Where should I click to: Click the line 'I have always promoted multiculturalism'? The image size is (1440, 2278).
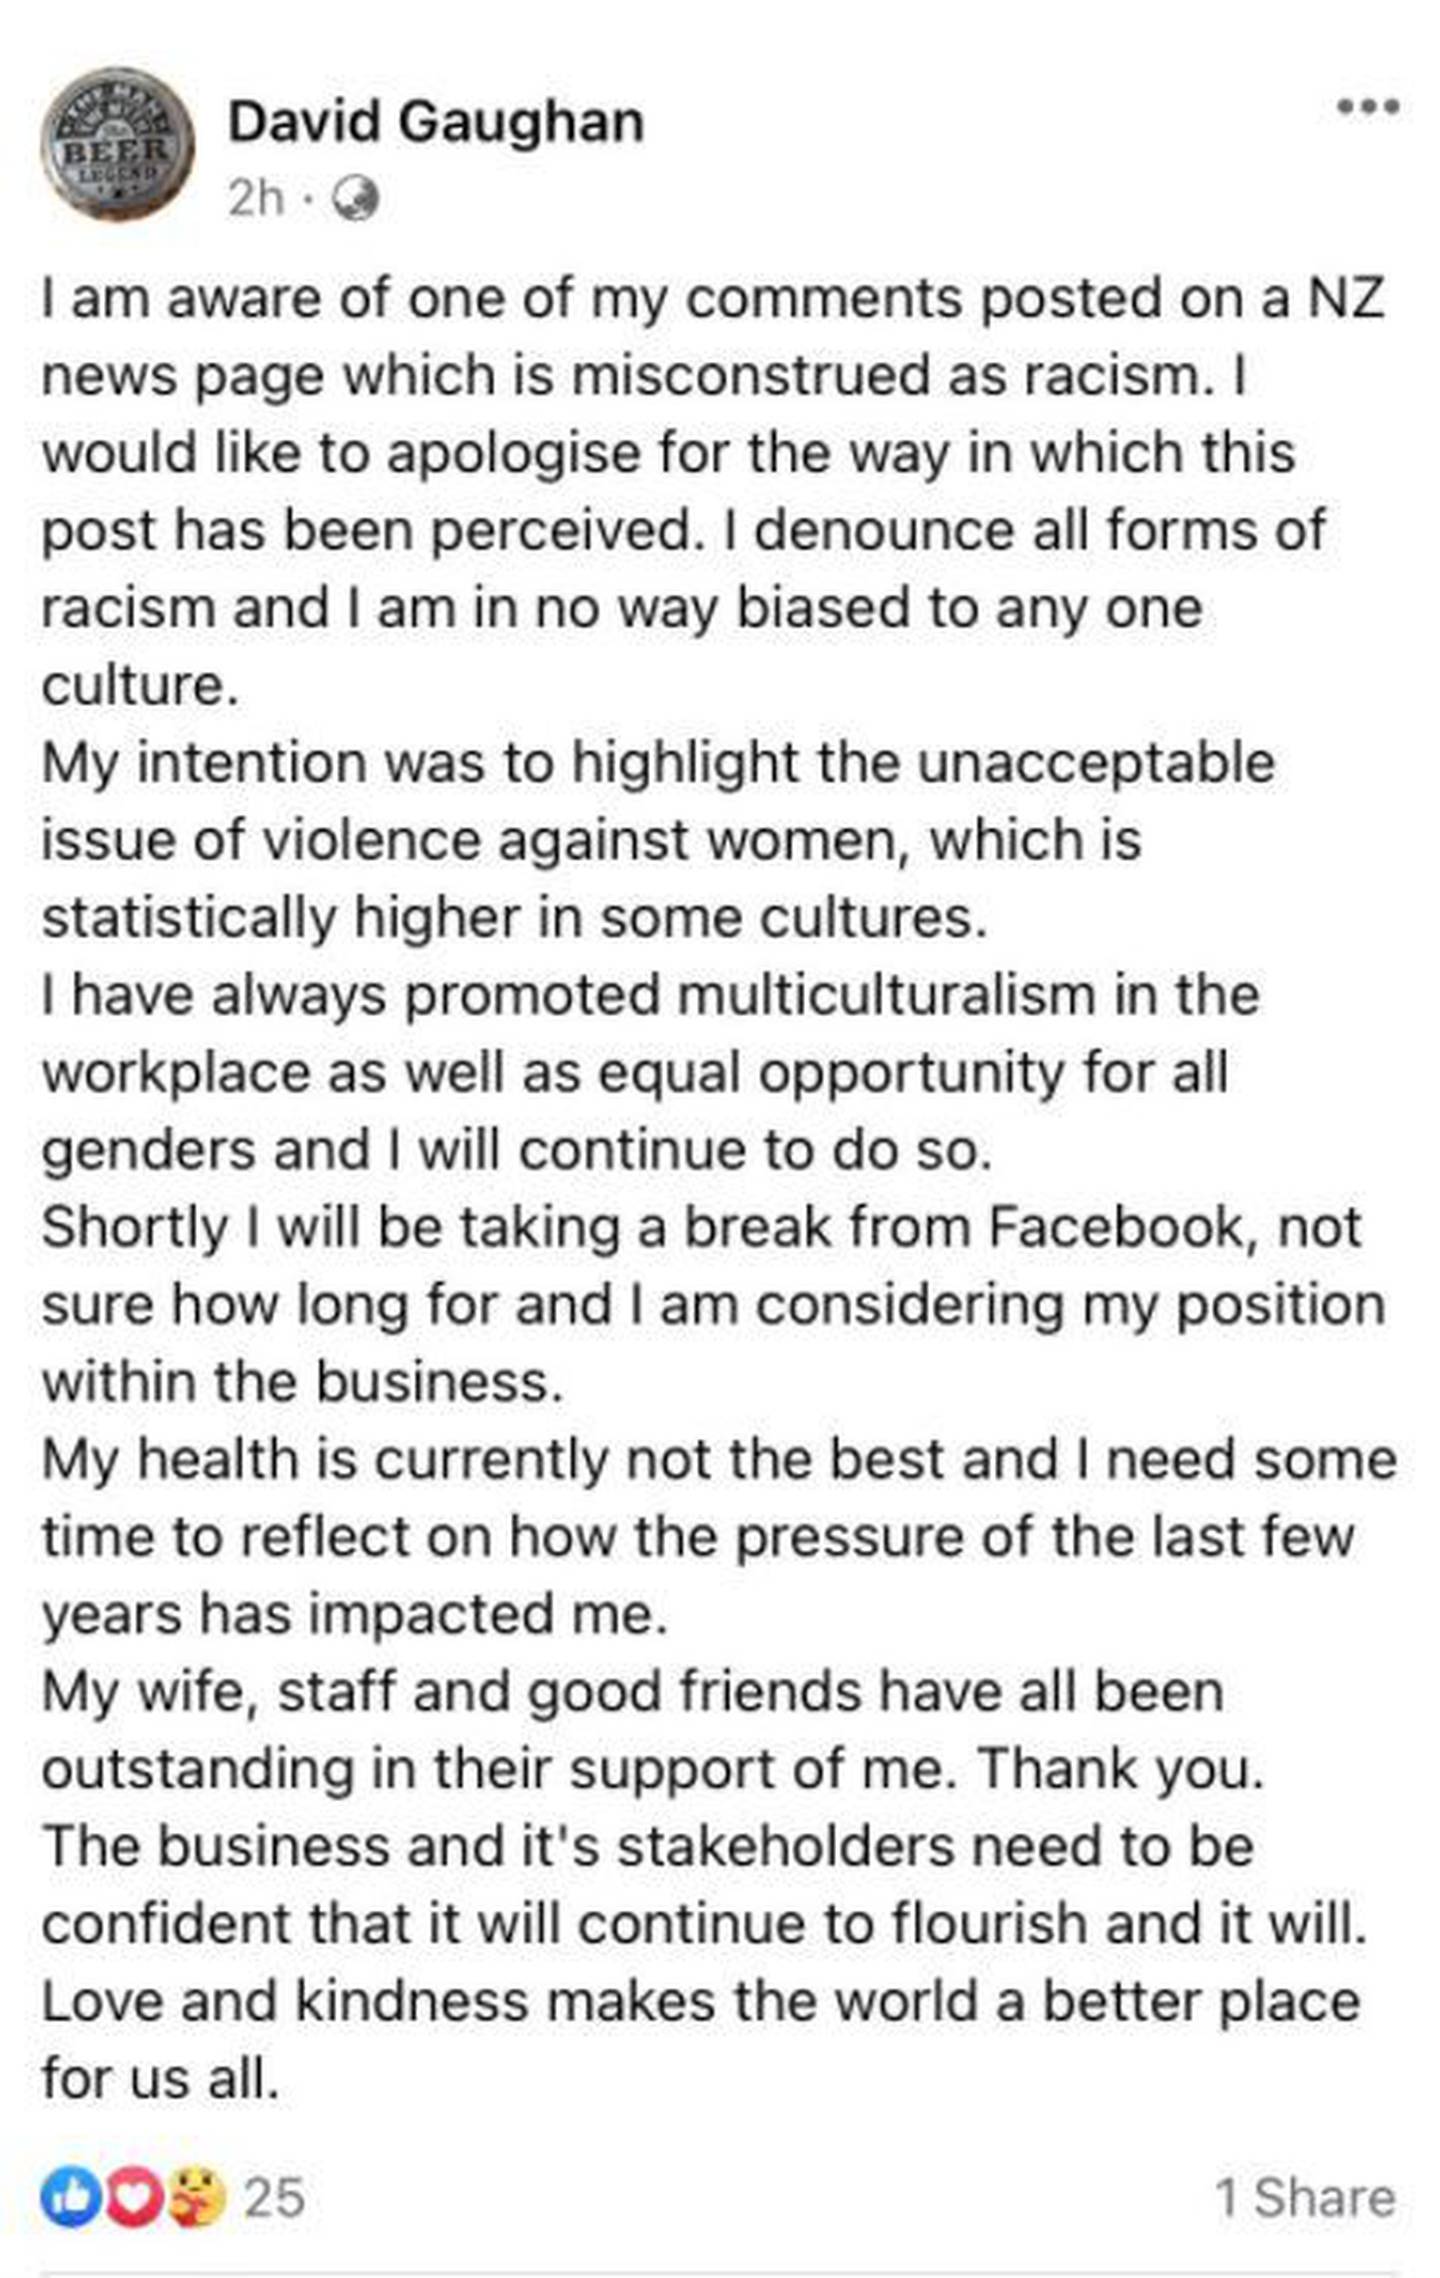point(651,995)
